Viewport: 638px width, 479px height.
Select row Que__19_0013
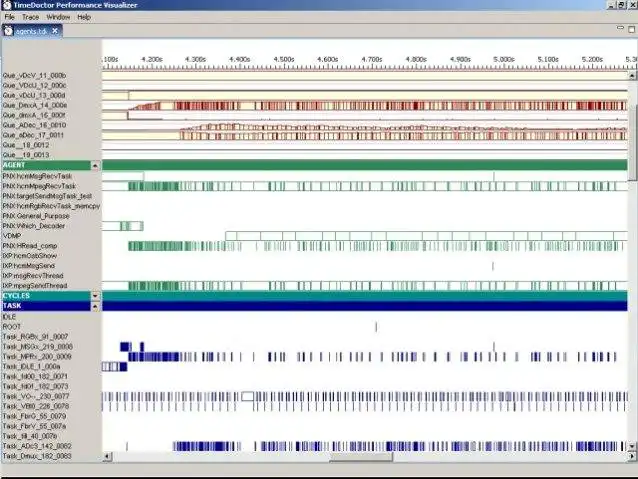click(x=26, y=155)
